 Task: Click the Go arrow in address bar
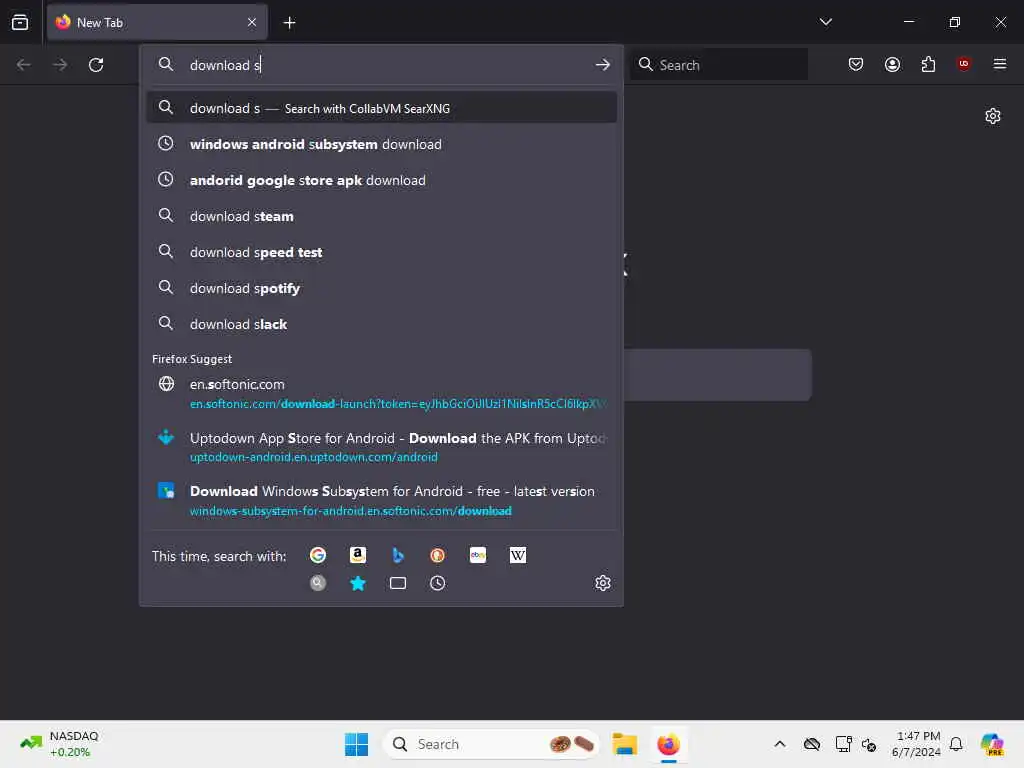click(x=602, y=65)
